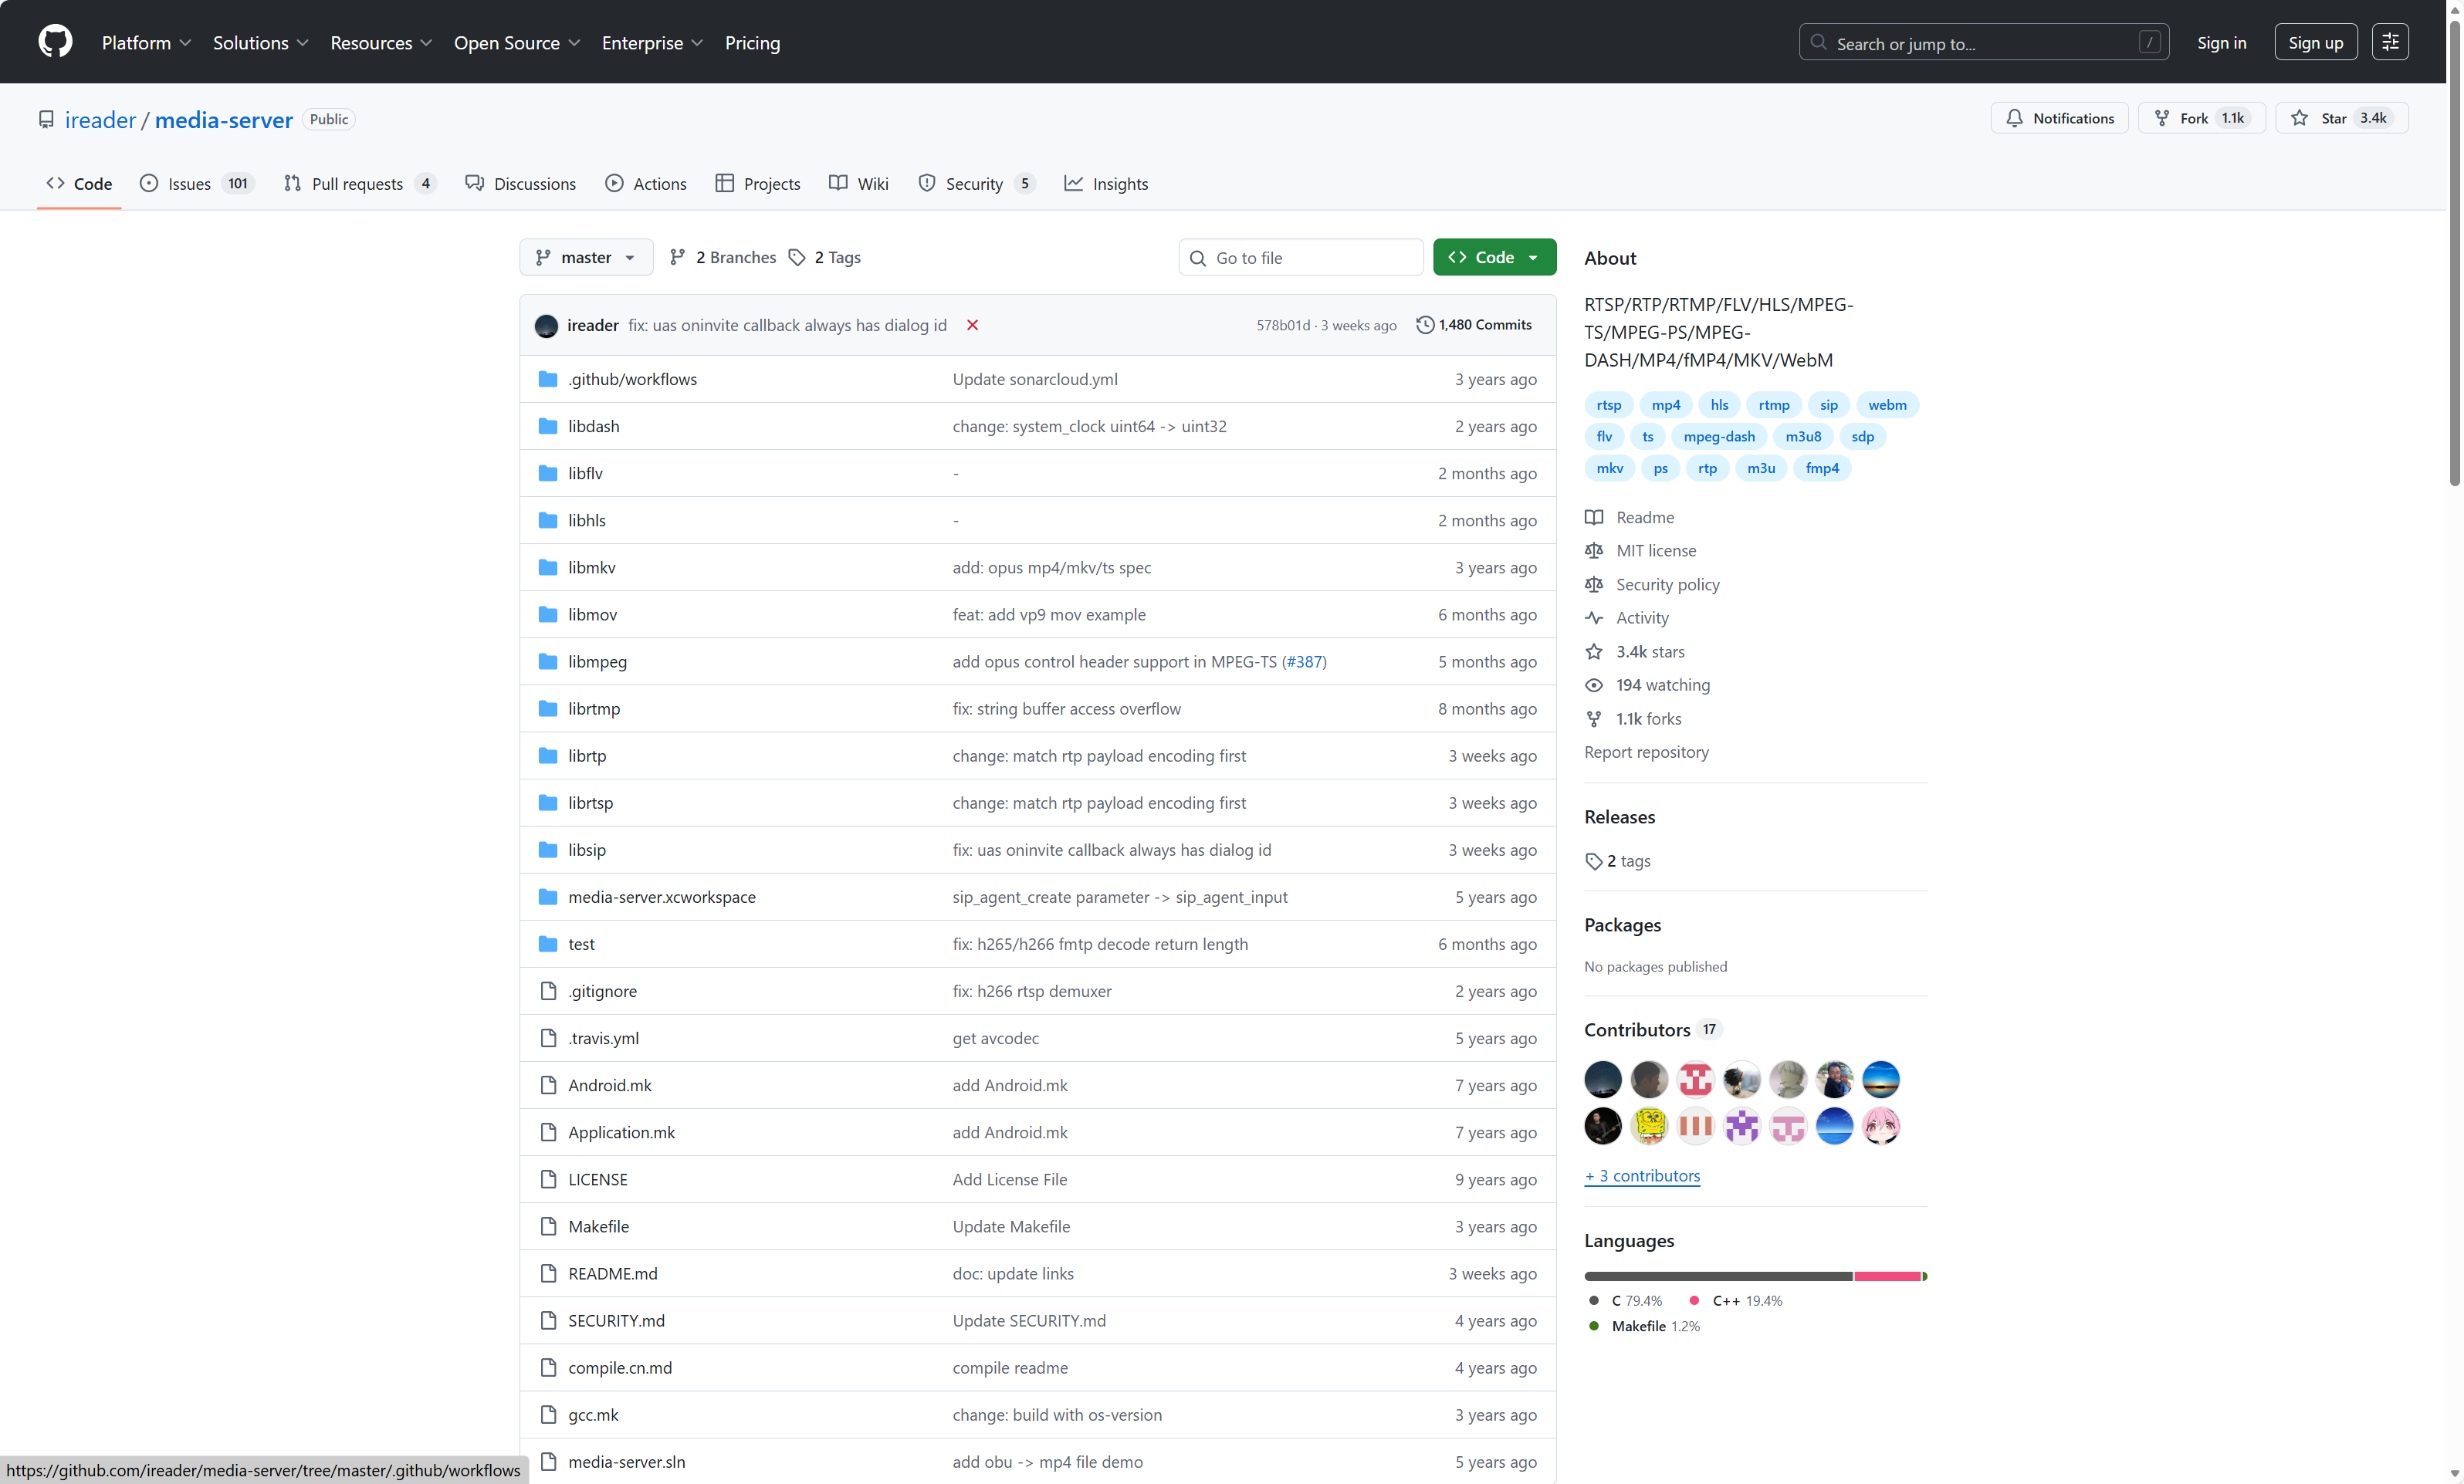Open the #387 pull request link
The width and height of the screenshot is (2464, 1484).
point(1304,661)
